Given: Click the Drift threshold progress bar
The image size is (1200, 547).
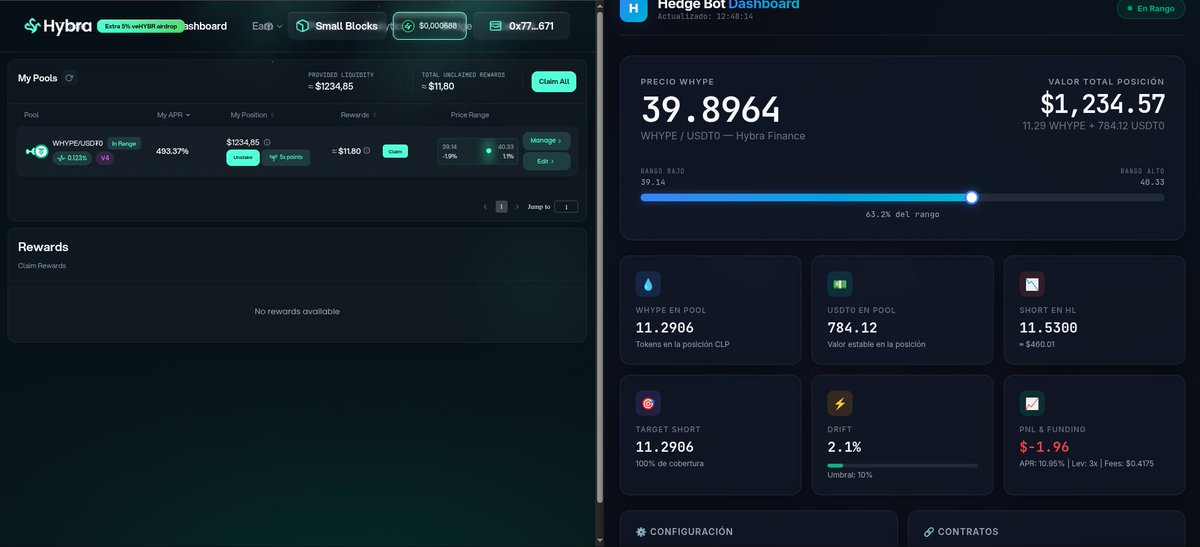Looking at the screenshot, I should coord(903,465).
